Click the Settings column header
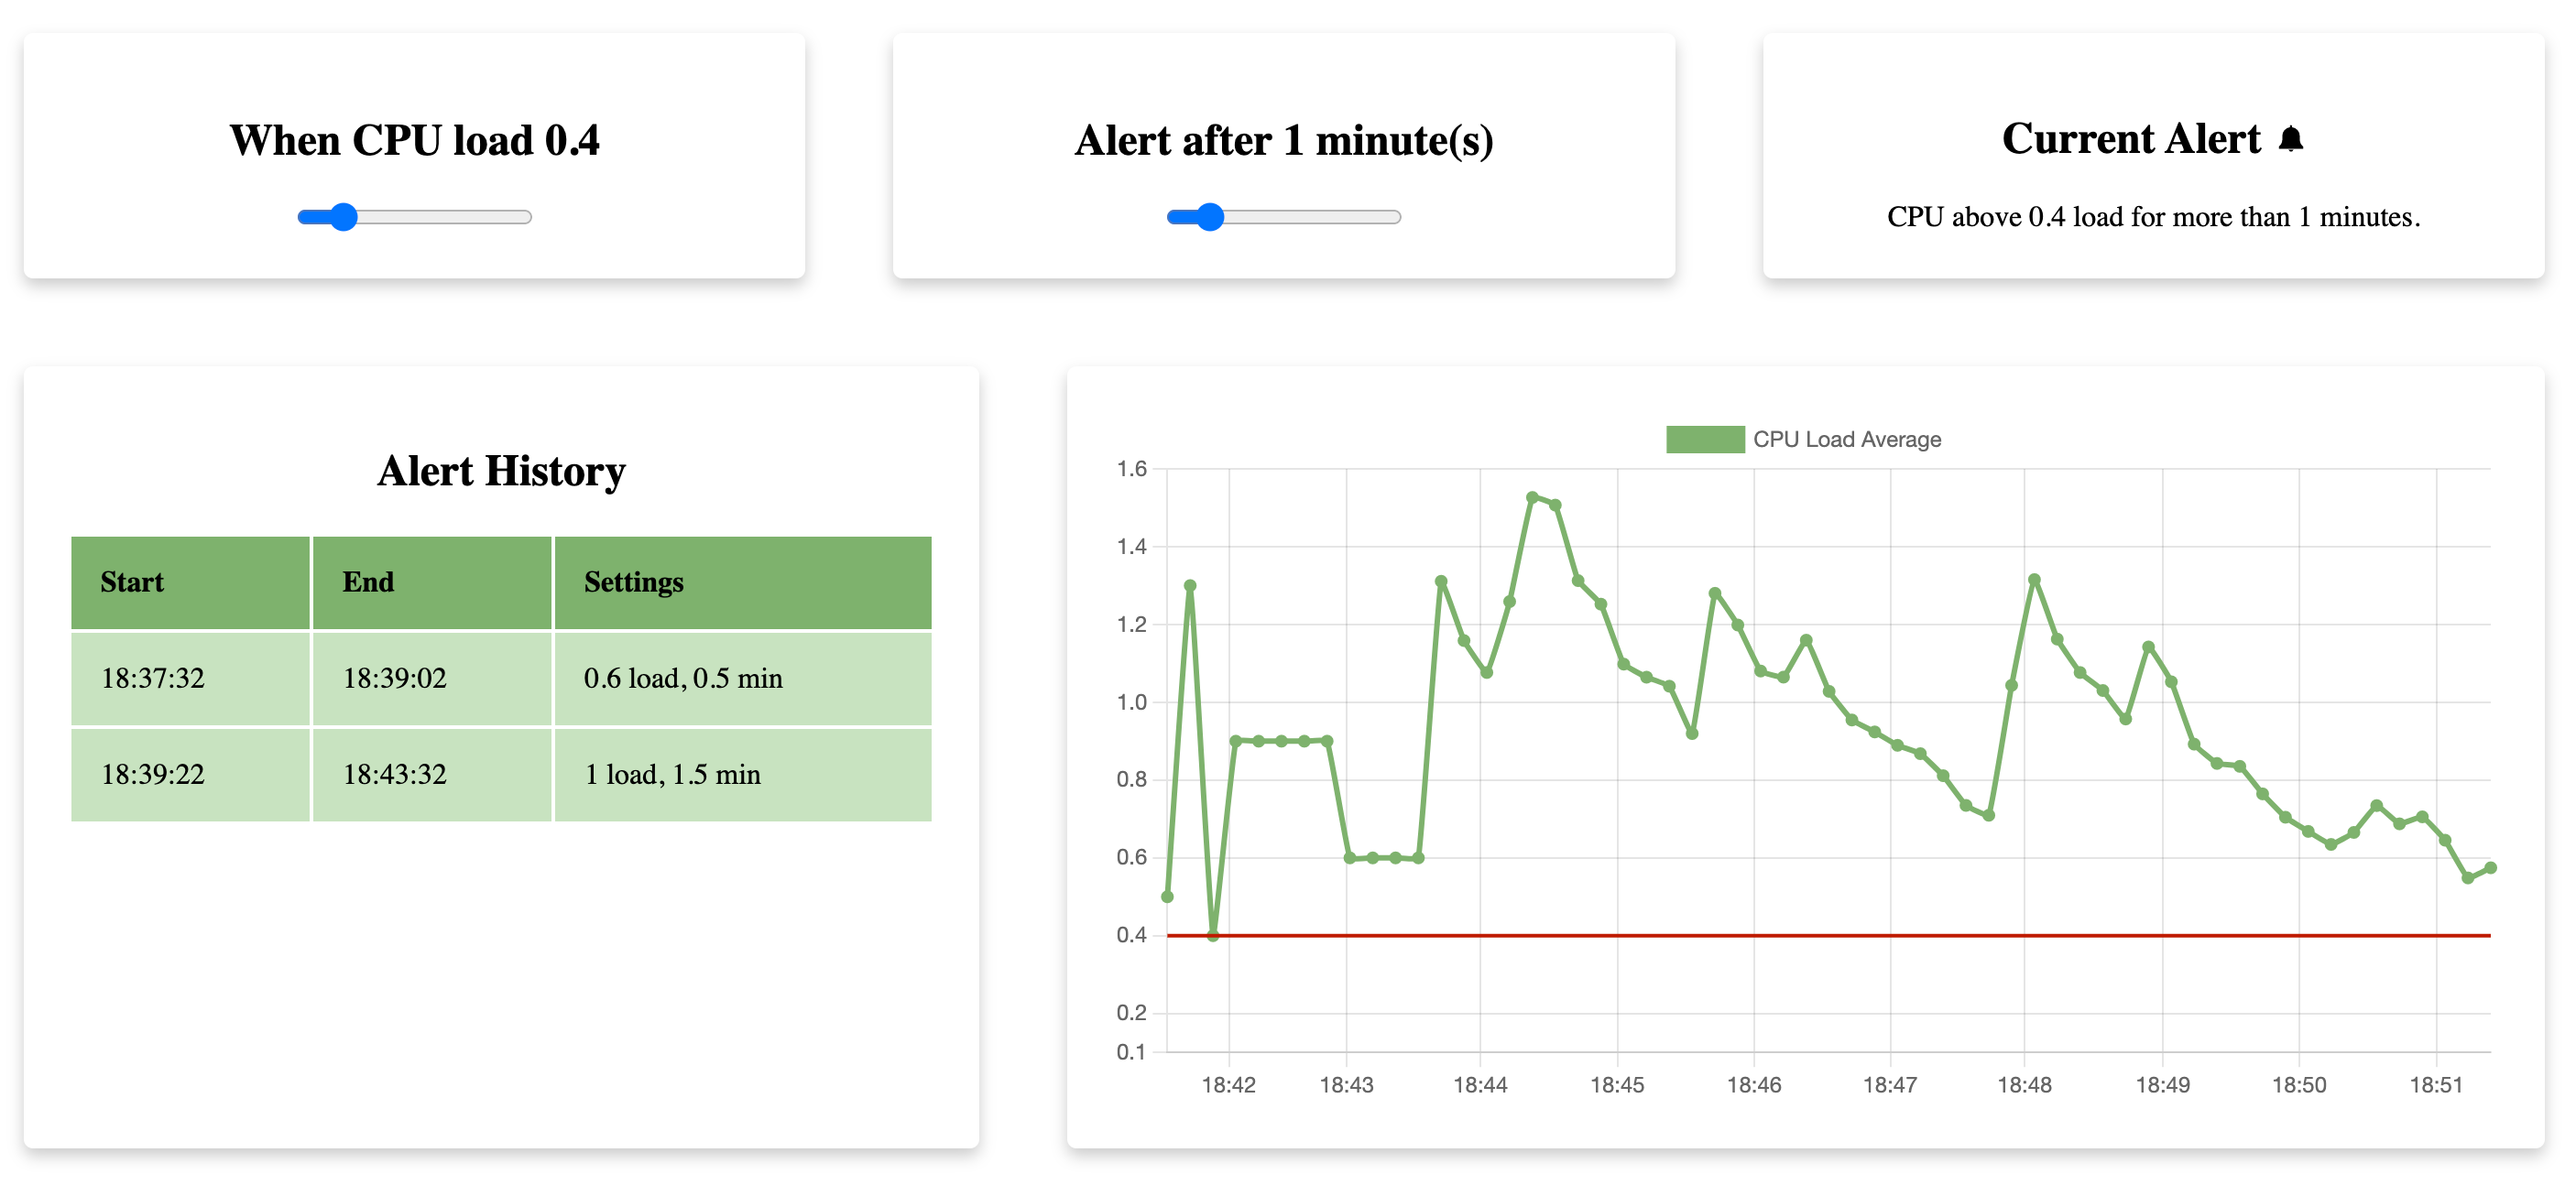The height and width of the screenshot is (1196, 2576). coord(743,582)
